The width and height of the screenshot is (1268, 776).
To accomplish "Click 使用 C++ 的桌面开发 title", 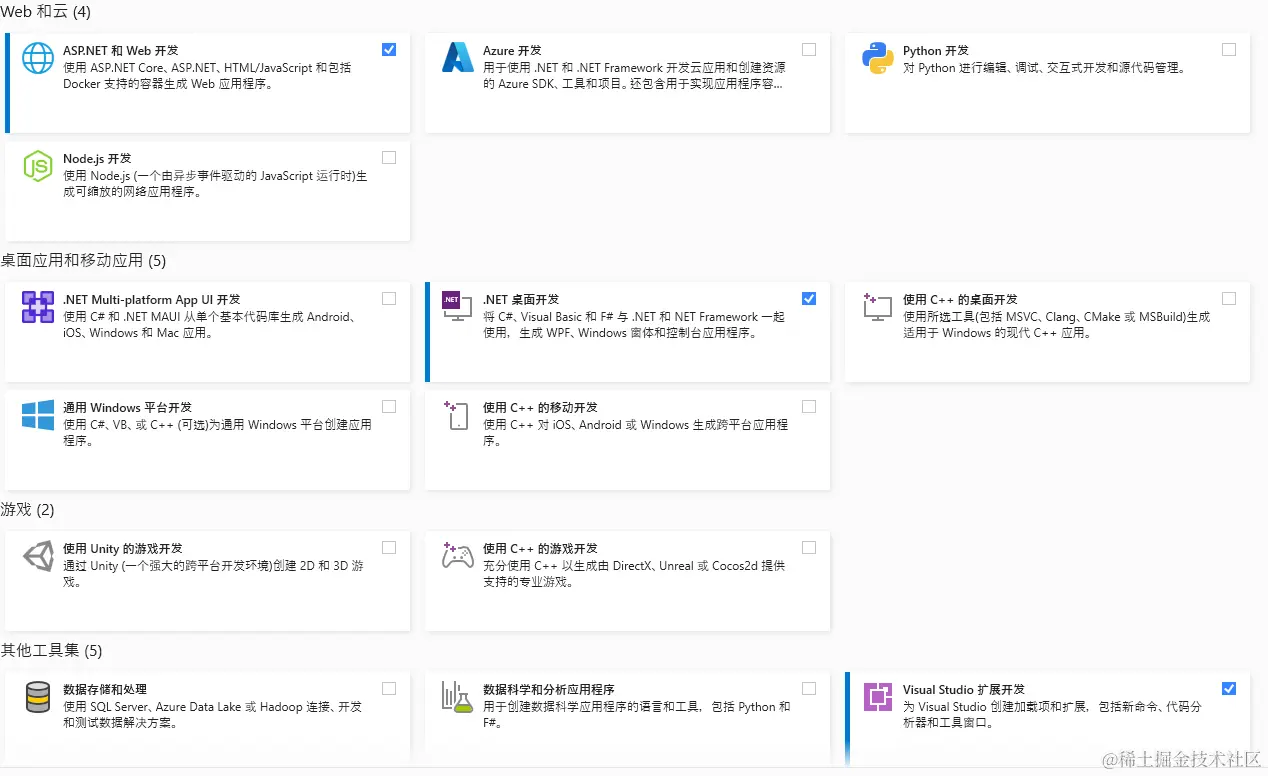I will 960,299.
